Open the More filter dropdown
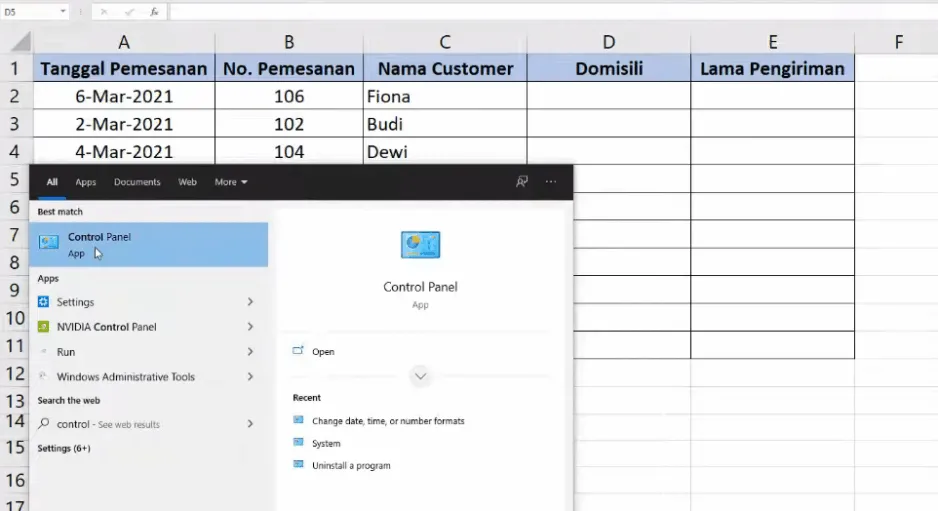 231,182
